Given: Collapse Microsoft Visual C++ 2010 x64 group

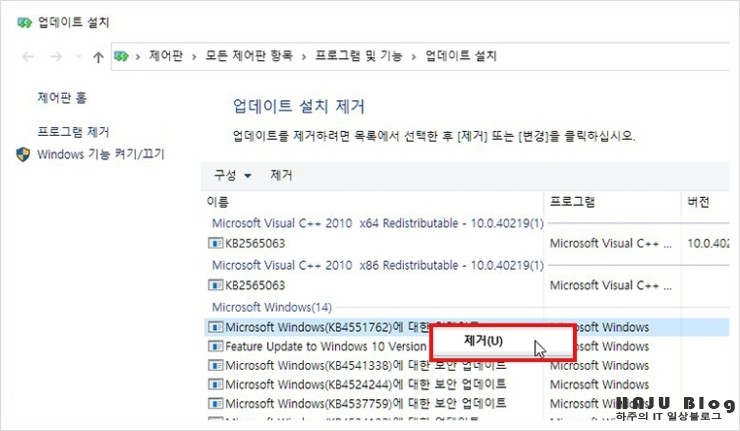Looking at the screenshot, I should pos(378,223).
